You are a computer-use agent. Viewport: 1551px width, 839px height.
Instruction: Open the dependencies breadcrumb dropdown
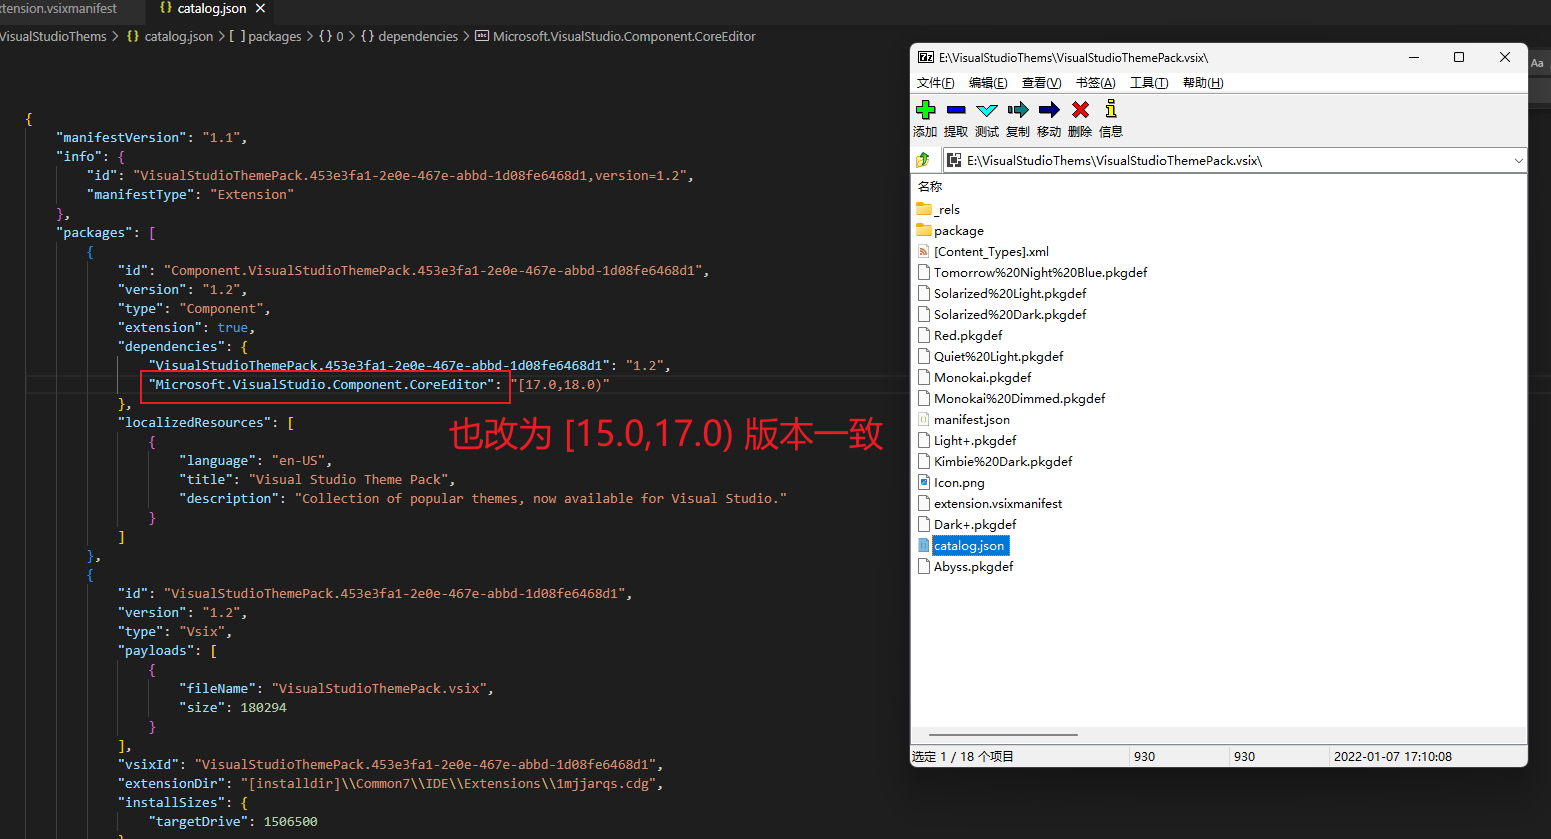409,37
